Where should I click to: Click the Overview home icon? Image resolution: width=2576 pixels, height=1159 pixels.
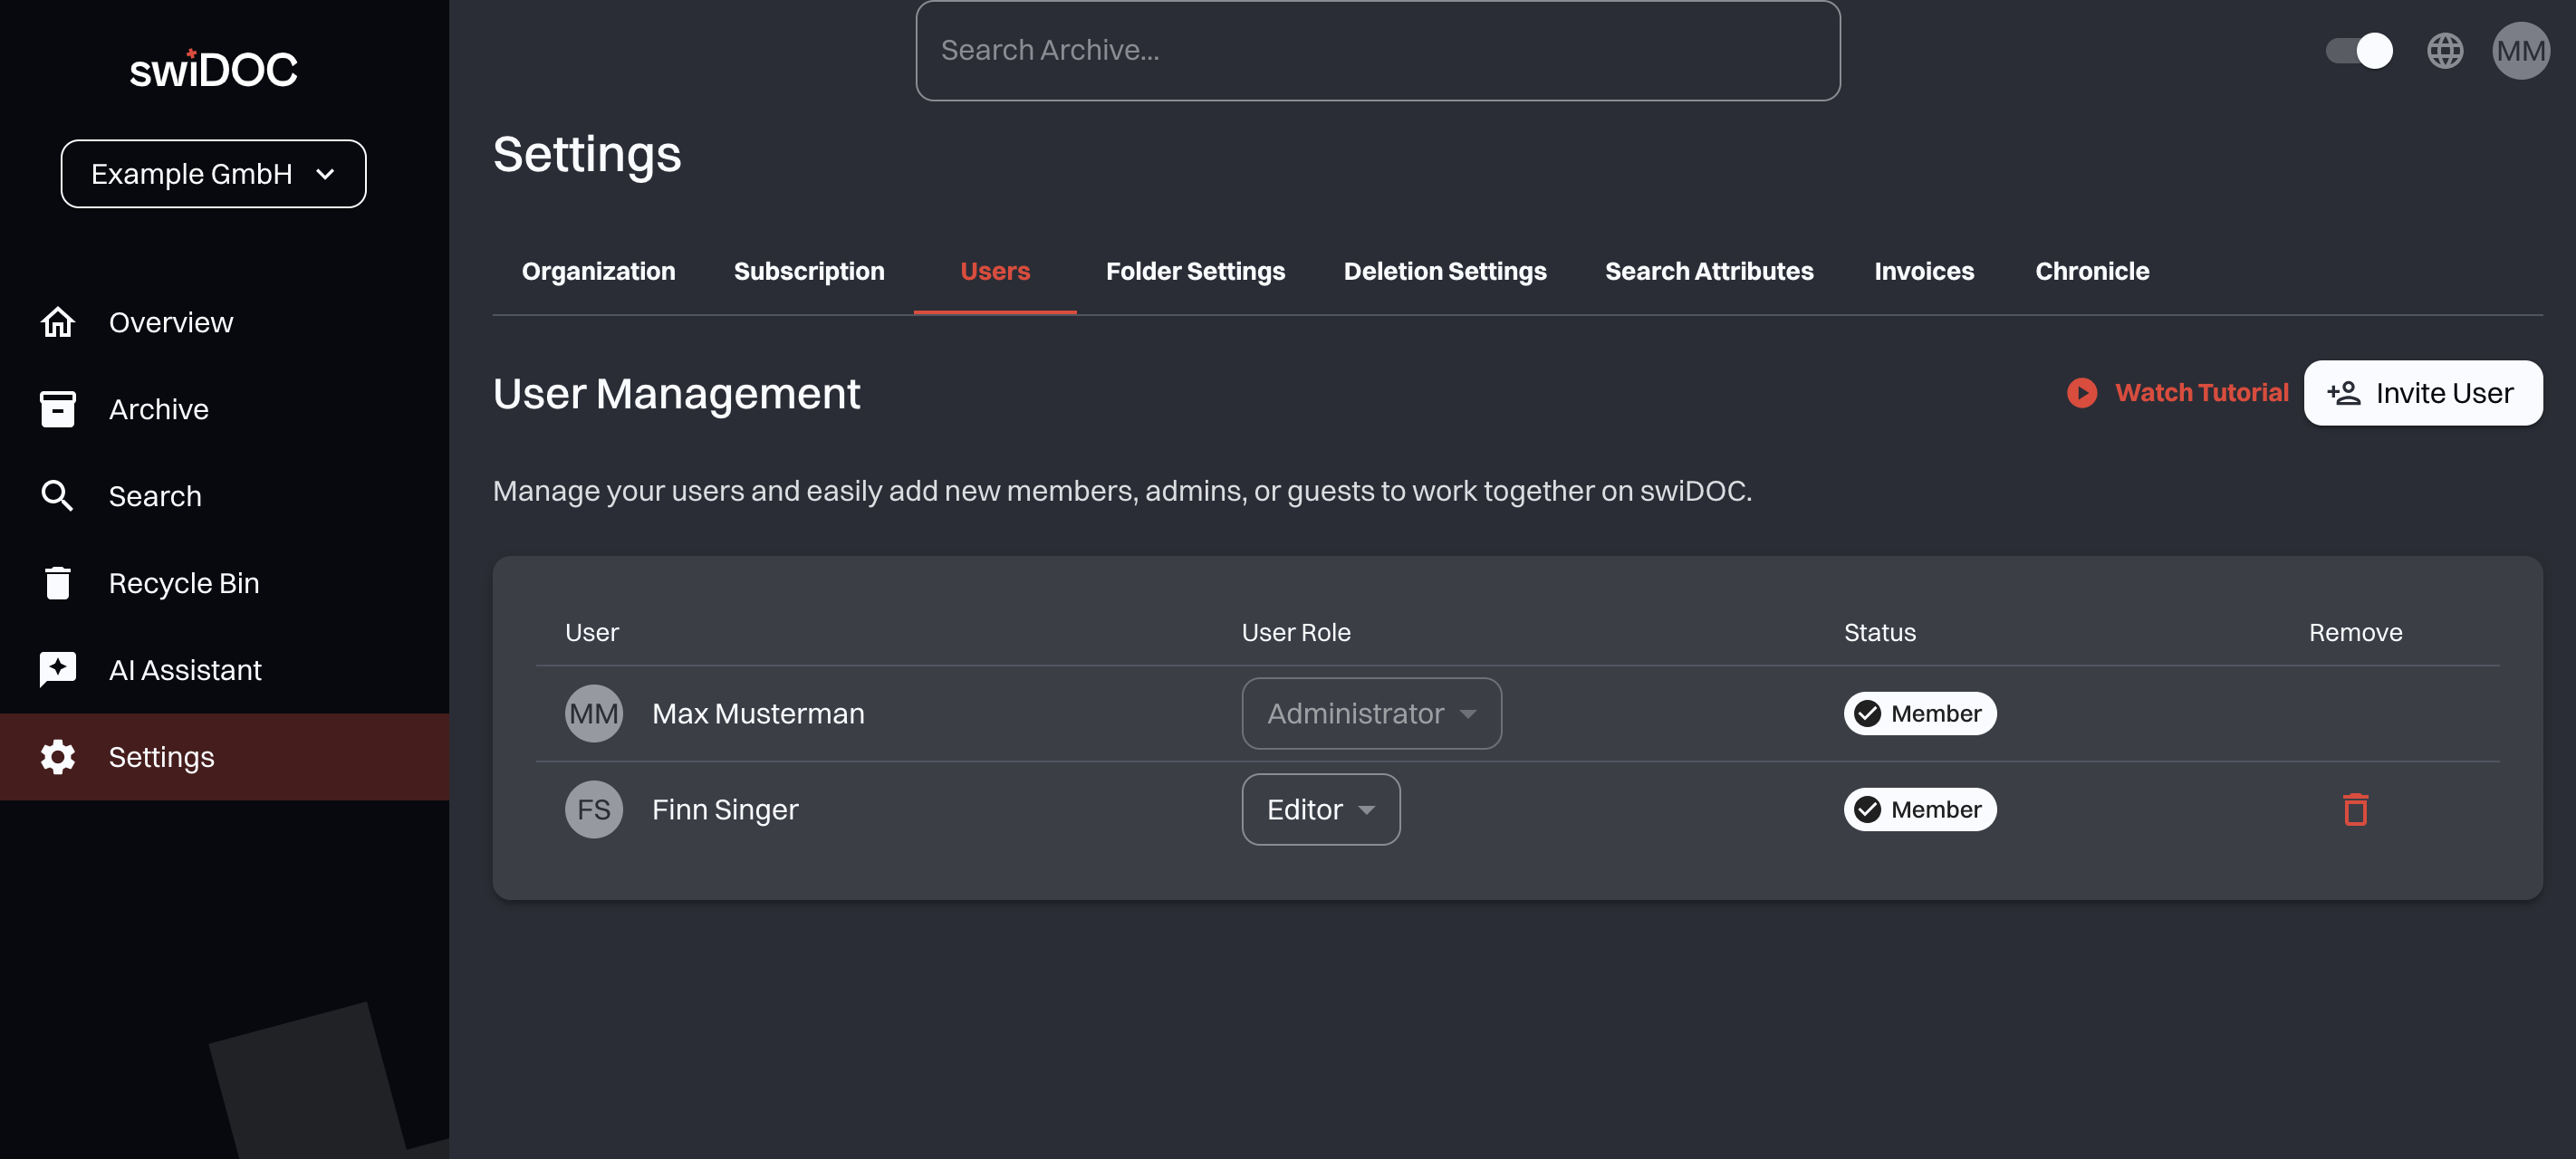(57, 322)
